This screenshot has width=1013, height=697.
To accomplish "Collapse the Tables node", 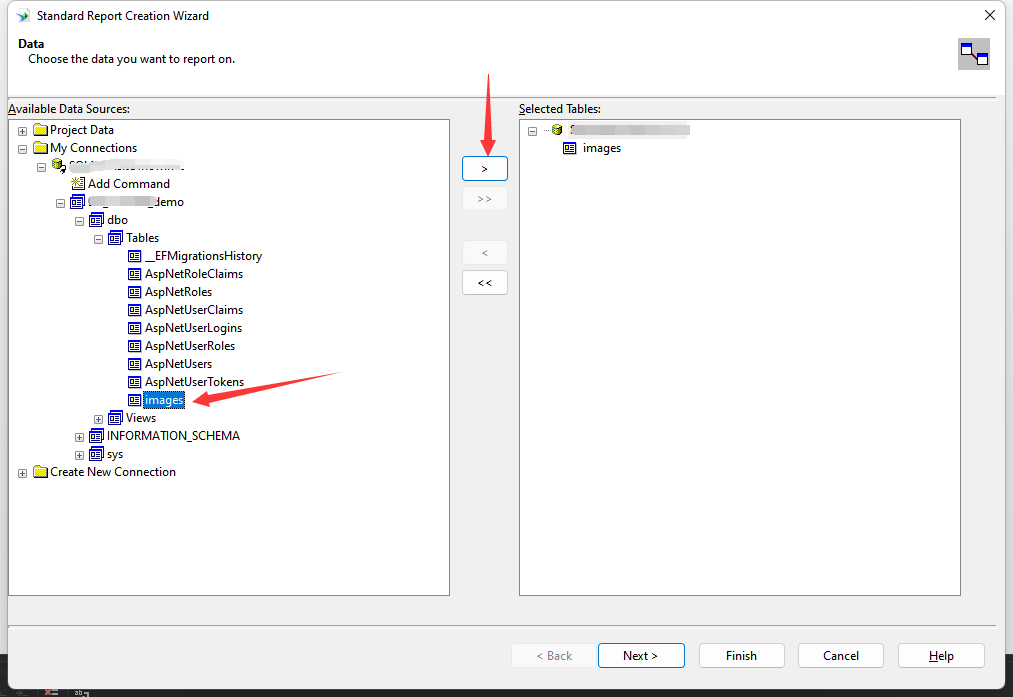I will (98, 237).
